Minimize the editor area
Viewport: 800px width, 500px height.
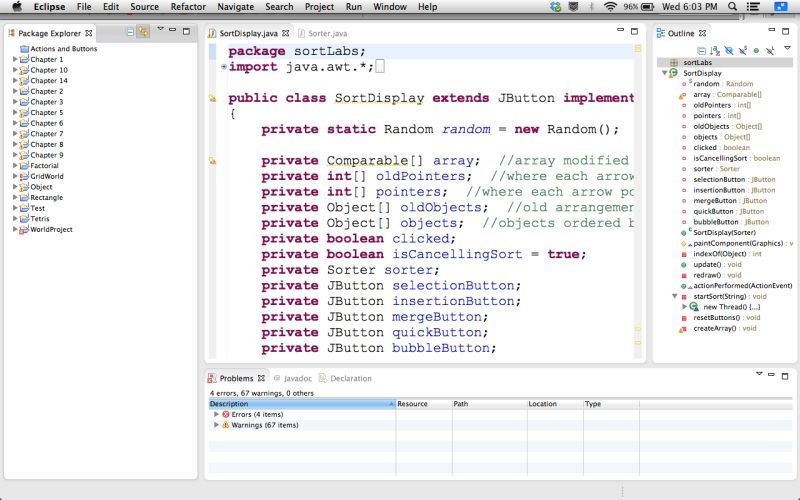[x=620, y=30]
